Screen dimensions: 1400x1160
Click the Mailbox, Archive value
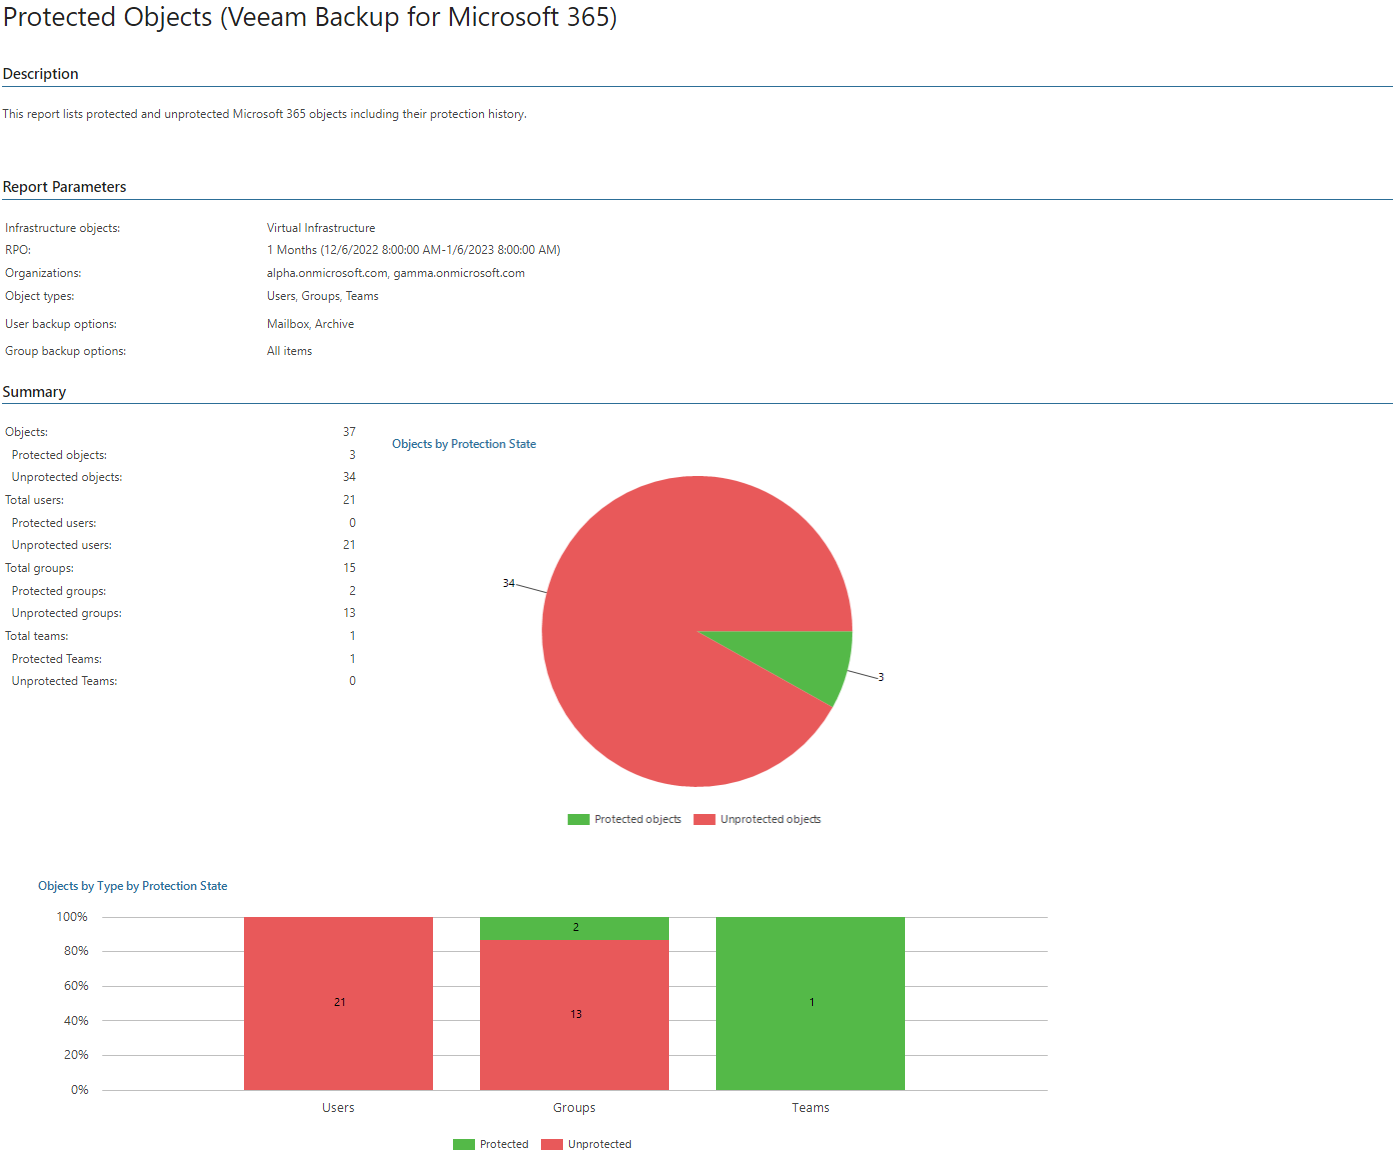[x=311, y=324]
